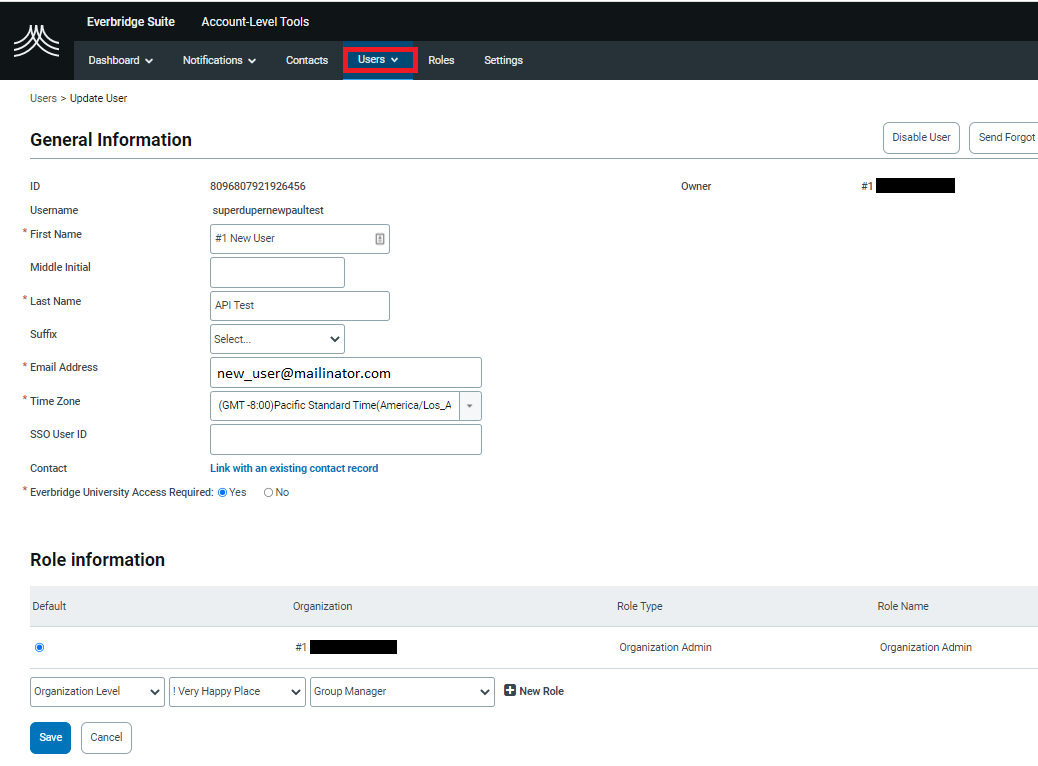Click the user ID 8096807921926456

[x=258, y=187]
